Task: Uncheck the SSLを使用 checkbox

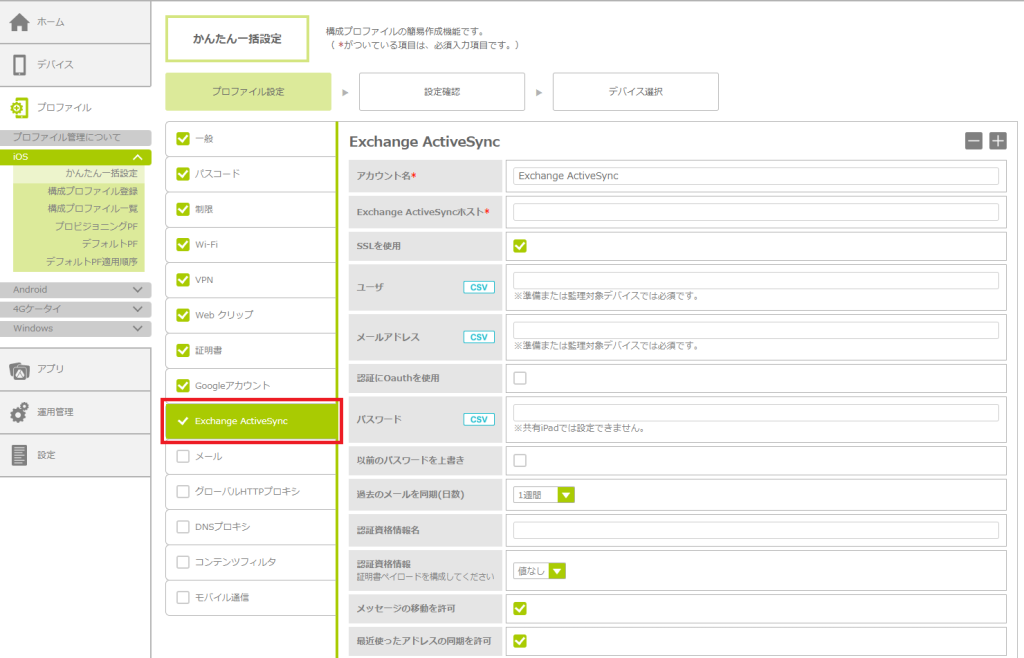Action: tap(520, 246)
